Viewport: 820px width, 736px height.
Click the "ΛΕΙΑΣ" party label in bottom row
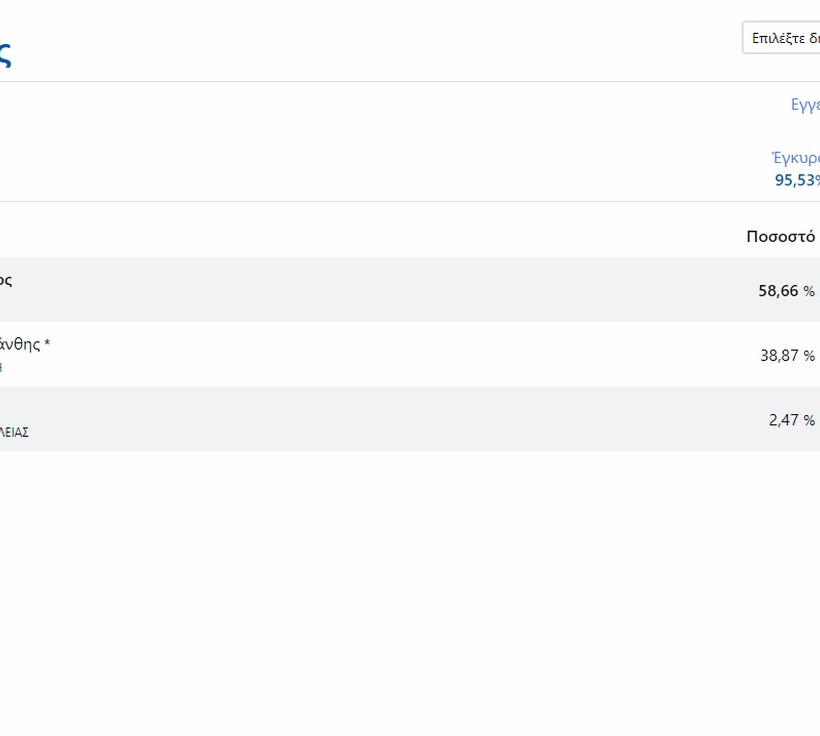point(14,432)
